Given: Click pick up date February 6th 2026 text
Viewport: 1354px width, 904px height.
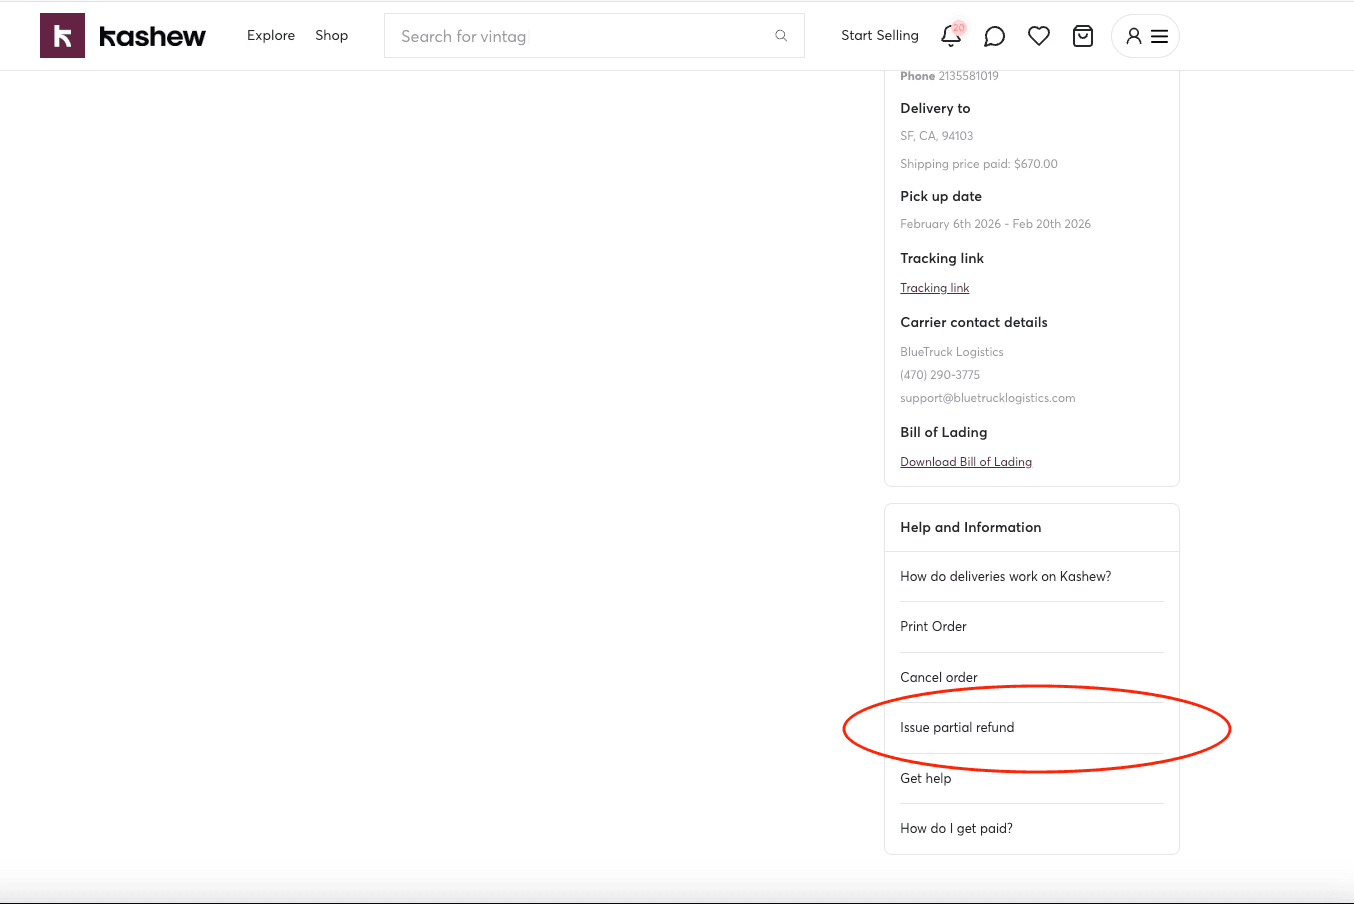Looking at the screenshot, I should (x=995, y=224).
